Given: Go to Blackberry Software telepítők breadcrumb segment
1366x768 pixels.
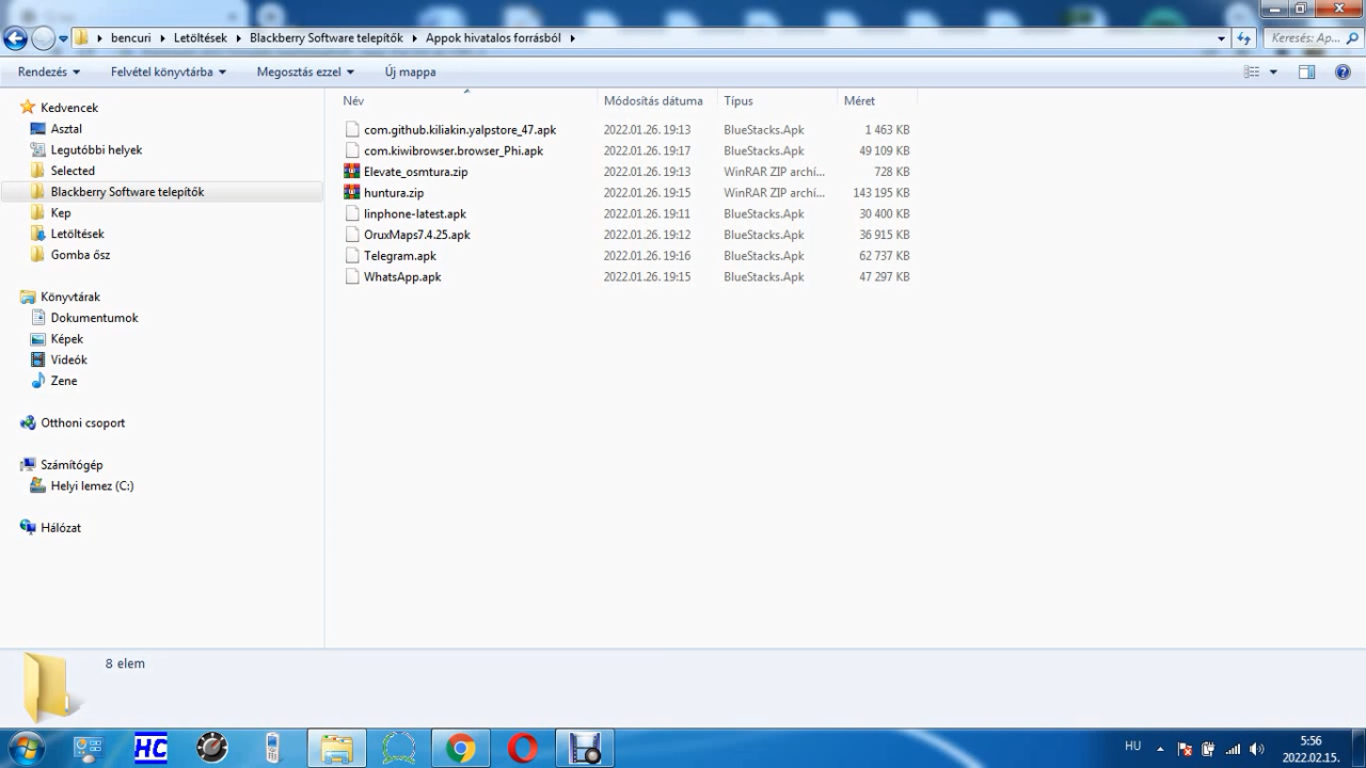Looking at the screenshot, I should click(327, 38).
